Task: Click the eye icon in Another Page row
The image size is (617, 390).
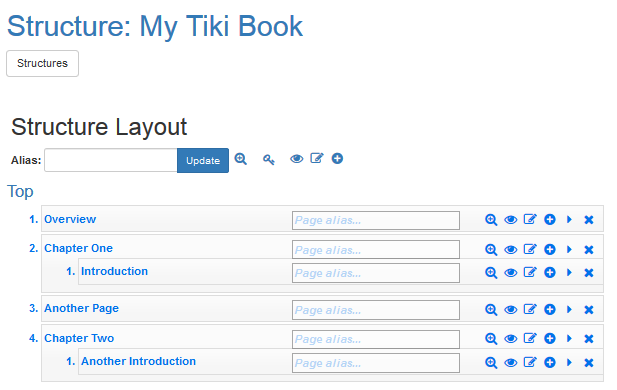Action: [x=510, y=310]
